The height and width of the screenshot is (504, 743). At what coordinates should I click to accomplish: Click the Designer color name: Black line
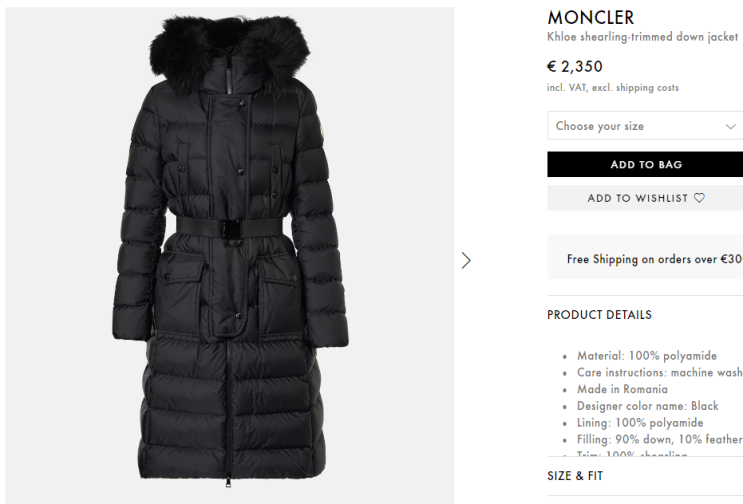(x=647, y=406)
